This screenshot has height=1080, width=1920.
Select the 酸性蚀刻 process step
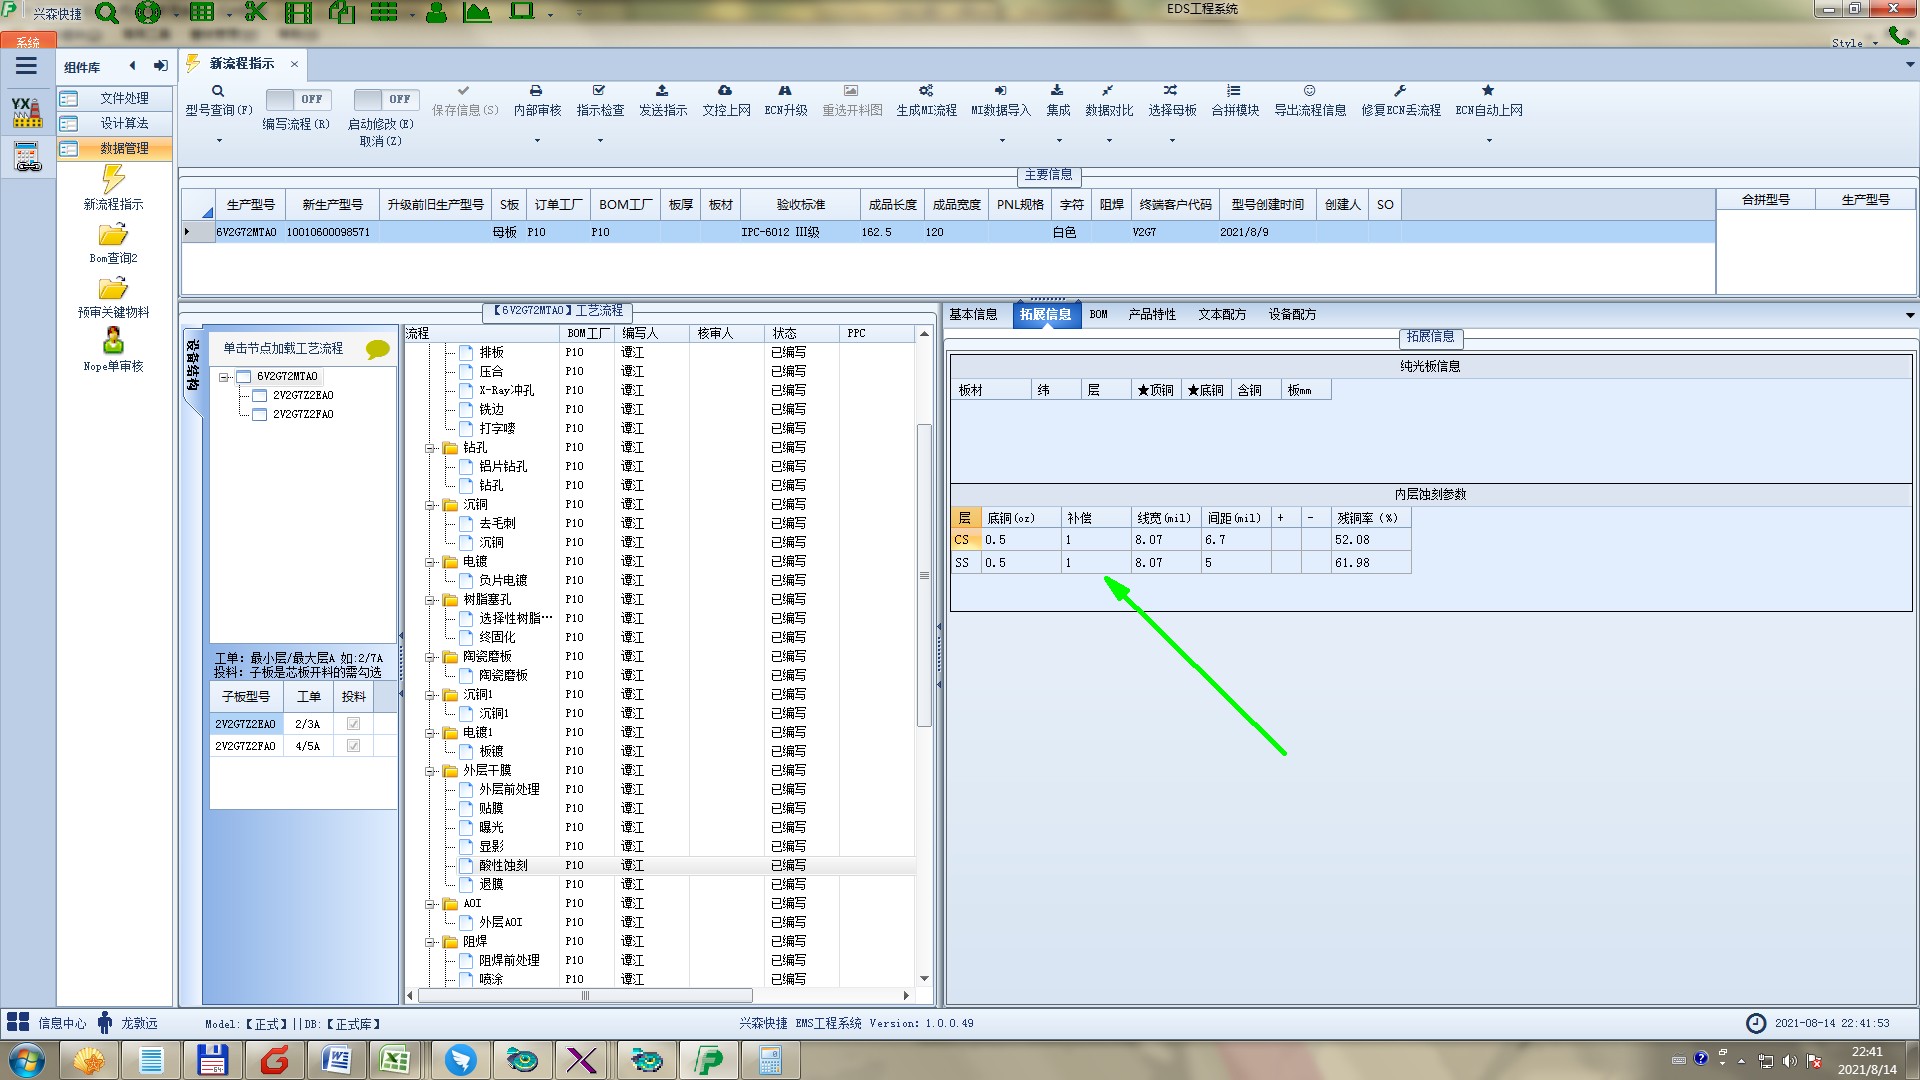(x=503, y=866)
